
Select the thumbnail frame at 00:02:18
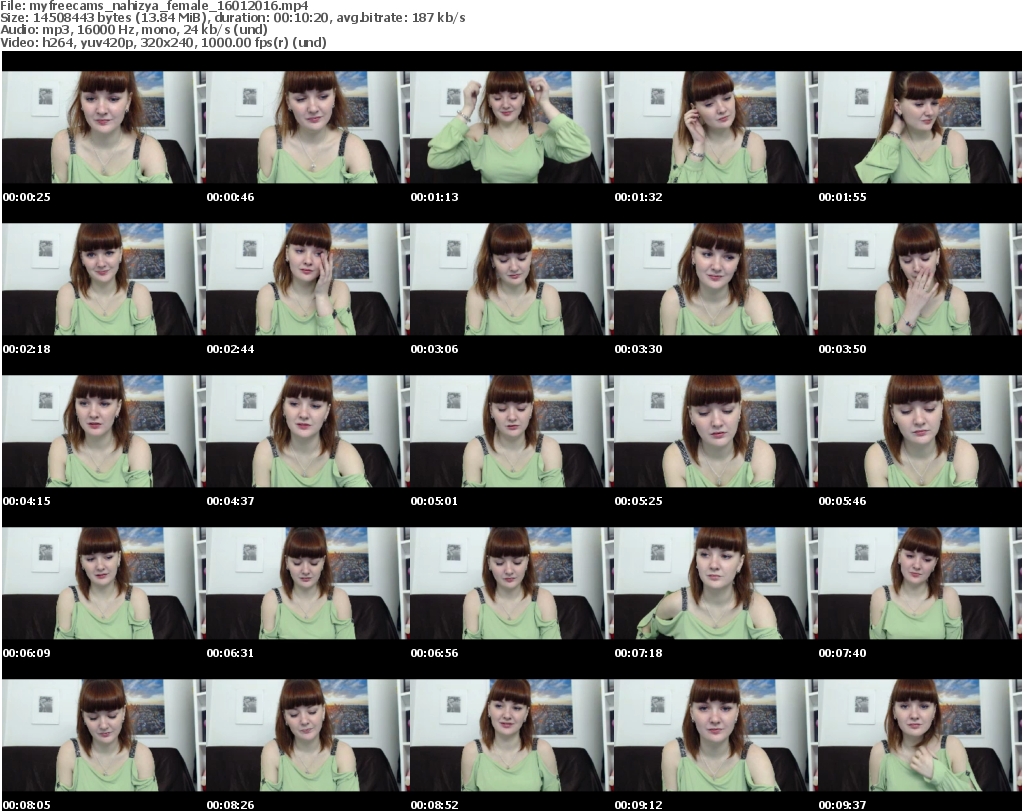104,279
